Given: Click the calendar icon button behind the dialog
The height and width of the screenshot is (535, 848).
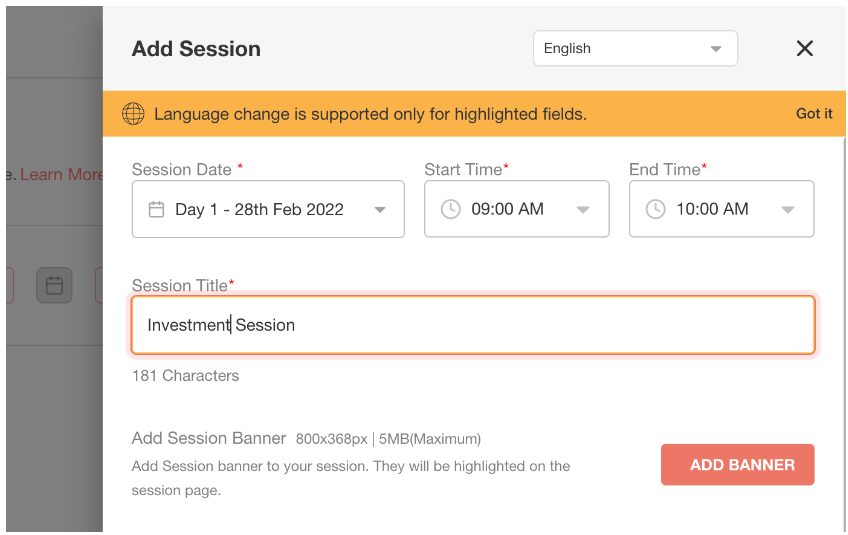Looking at the screenshot, I should click(x=54, y=285).
